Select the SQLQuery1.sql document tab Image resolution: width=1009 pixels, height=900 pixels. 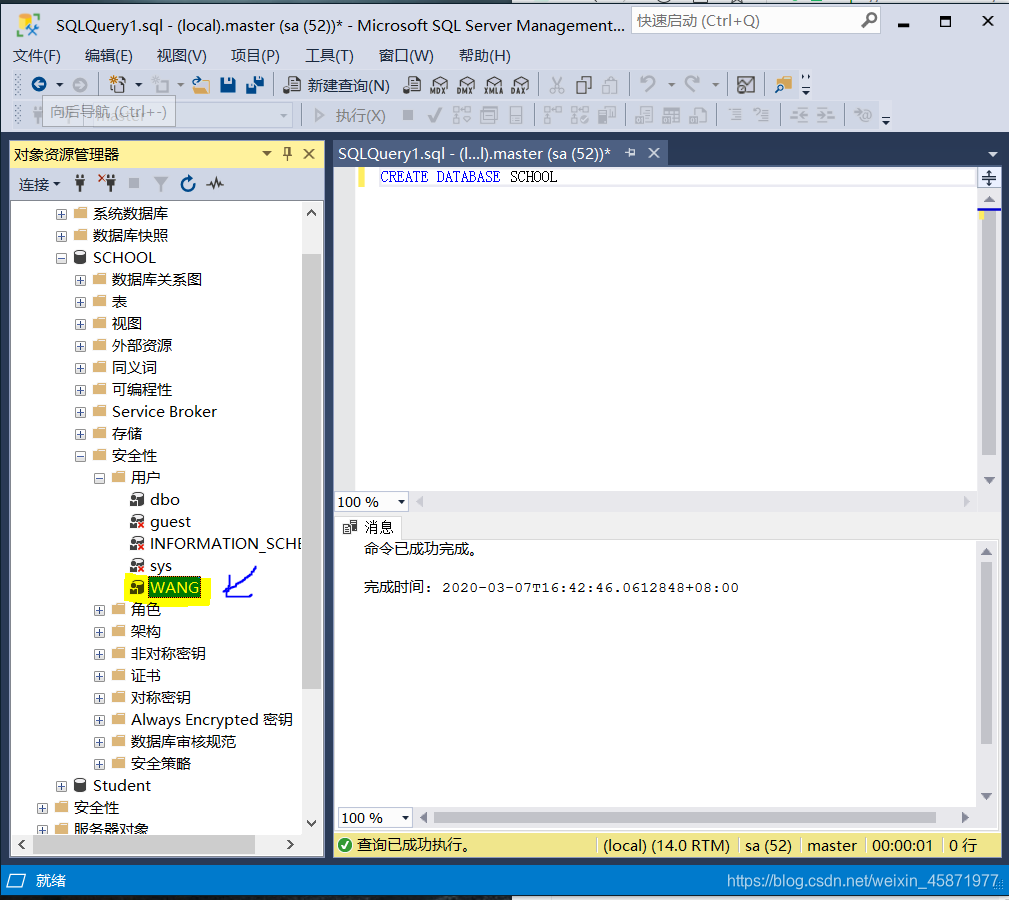(474, 154)
